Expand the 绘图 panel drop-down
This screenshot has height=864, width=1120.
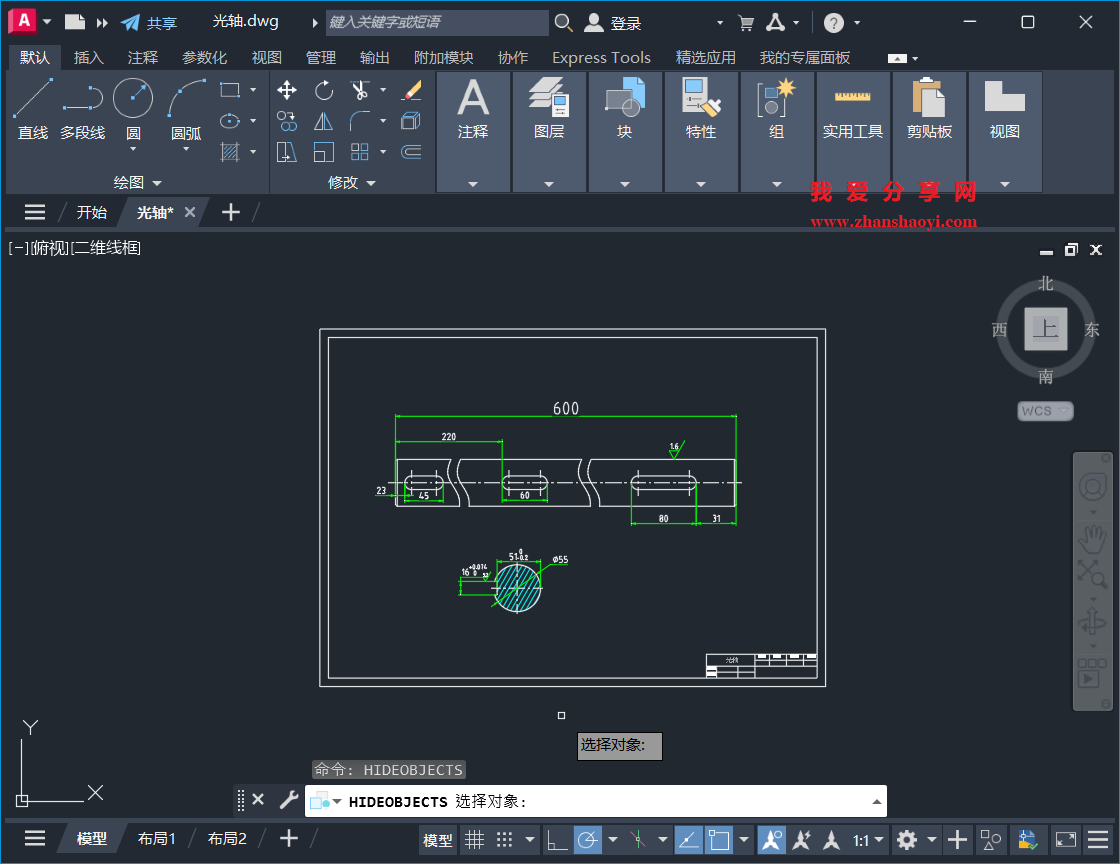[157, 182]
